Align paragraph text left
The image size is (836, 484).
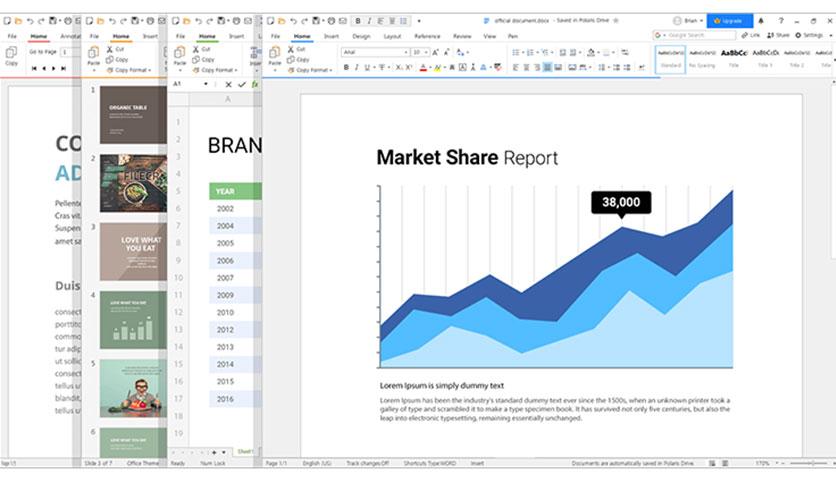coord(515,67)
